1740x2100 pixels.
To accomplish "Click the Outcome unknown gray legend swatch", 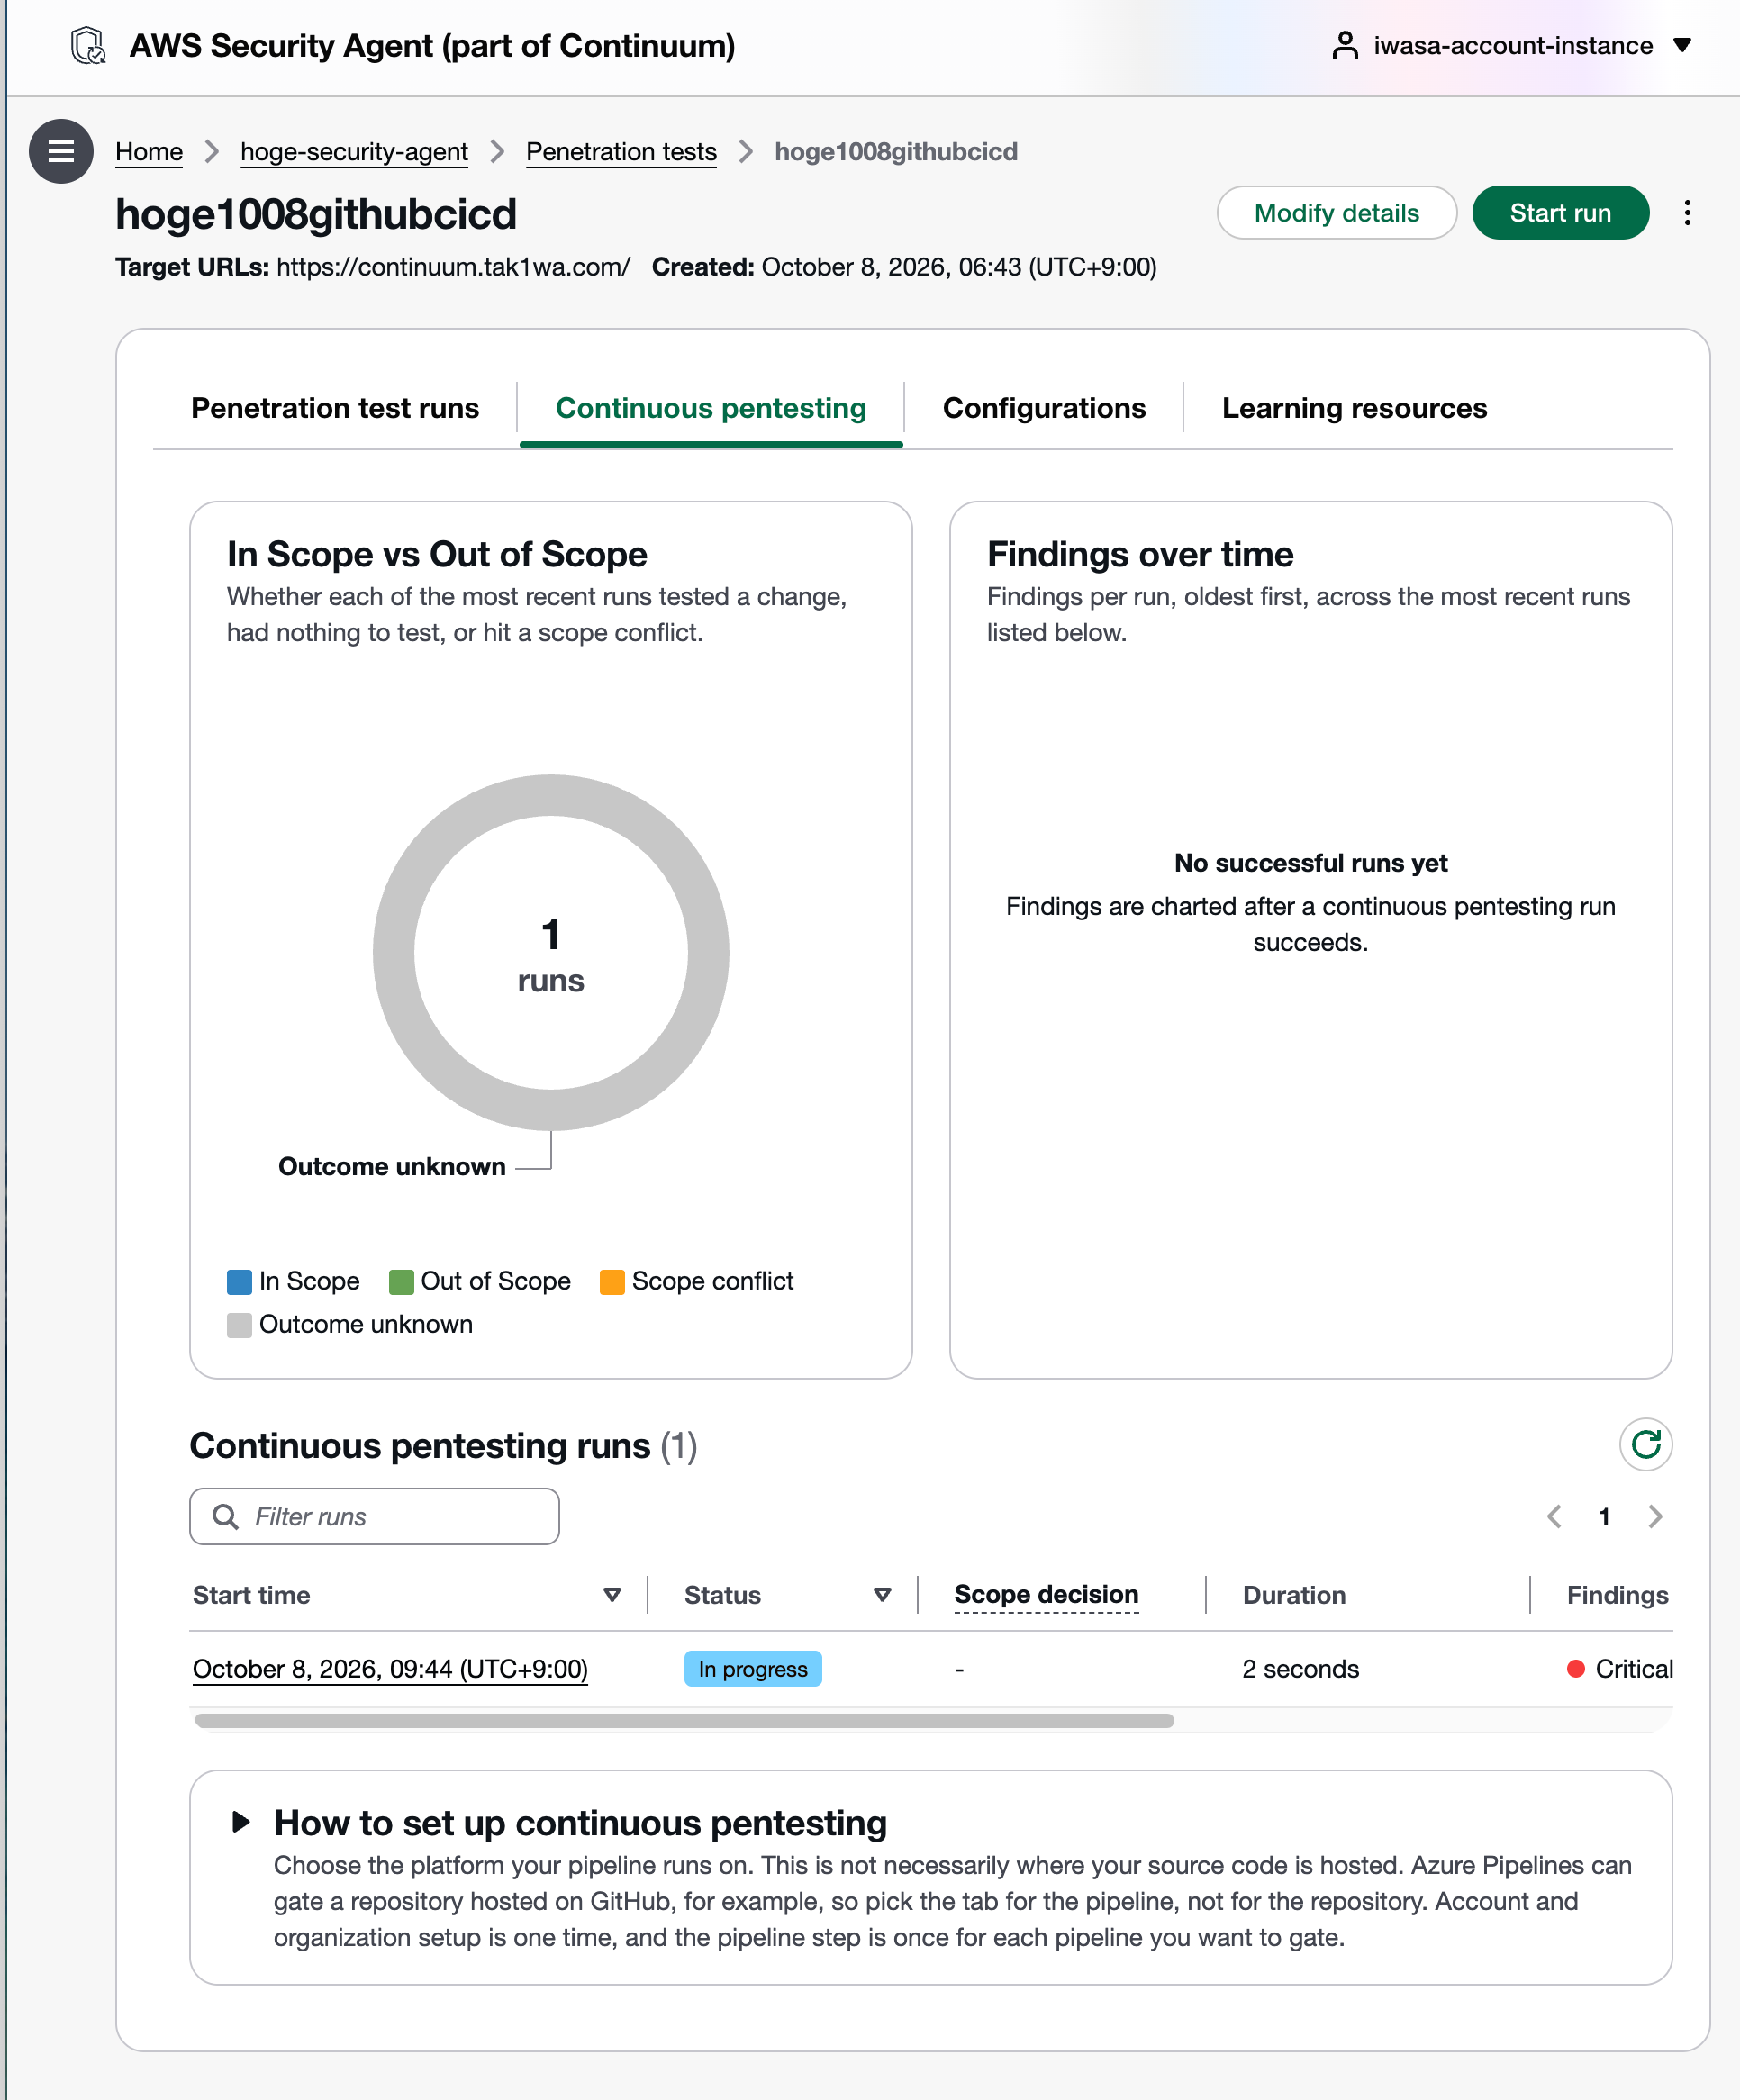I will point(239,1324).
